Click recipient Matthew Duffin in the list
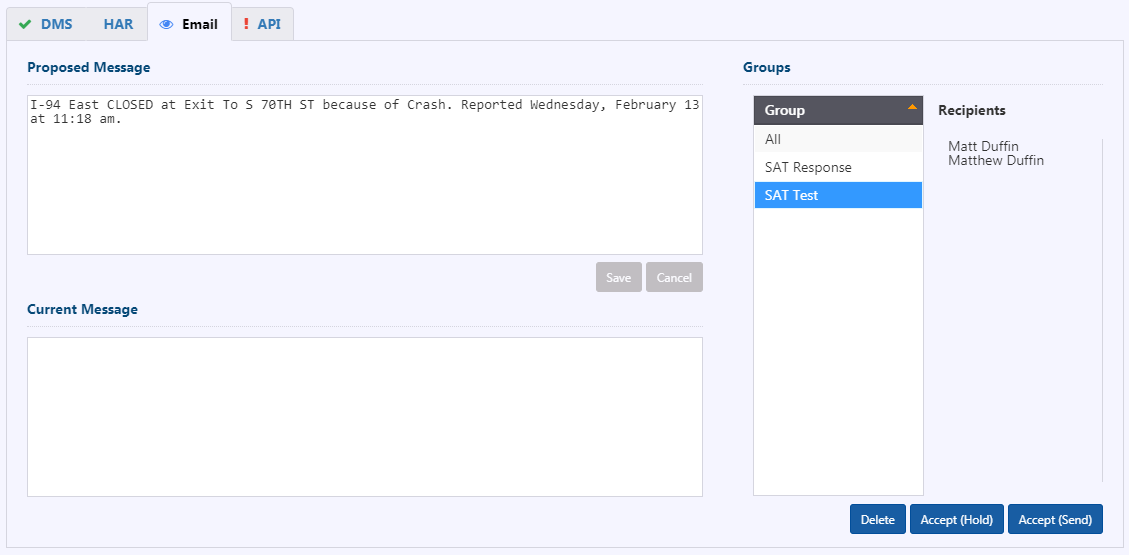The width and height of the screenshot is (1129, 555). 996,161
